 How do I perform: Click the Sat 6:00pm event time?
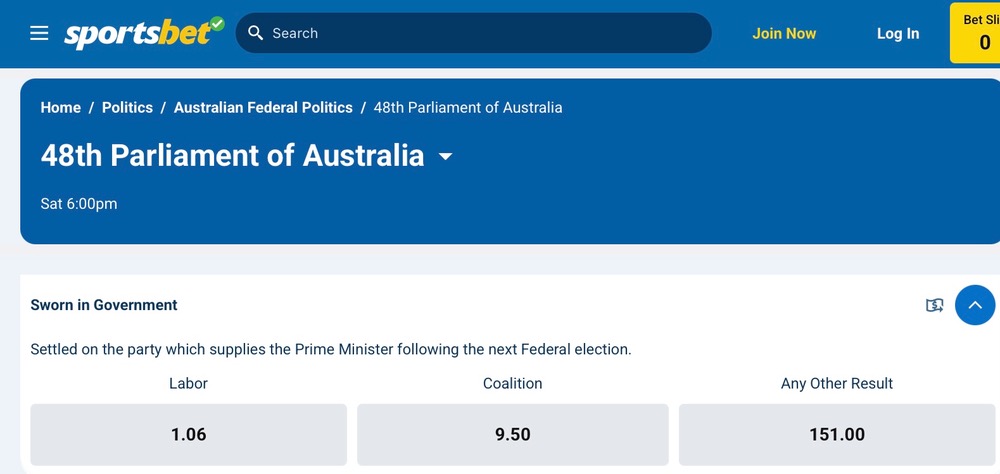tap(78, 204)
